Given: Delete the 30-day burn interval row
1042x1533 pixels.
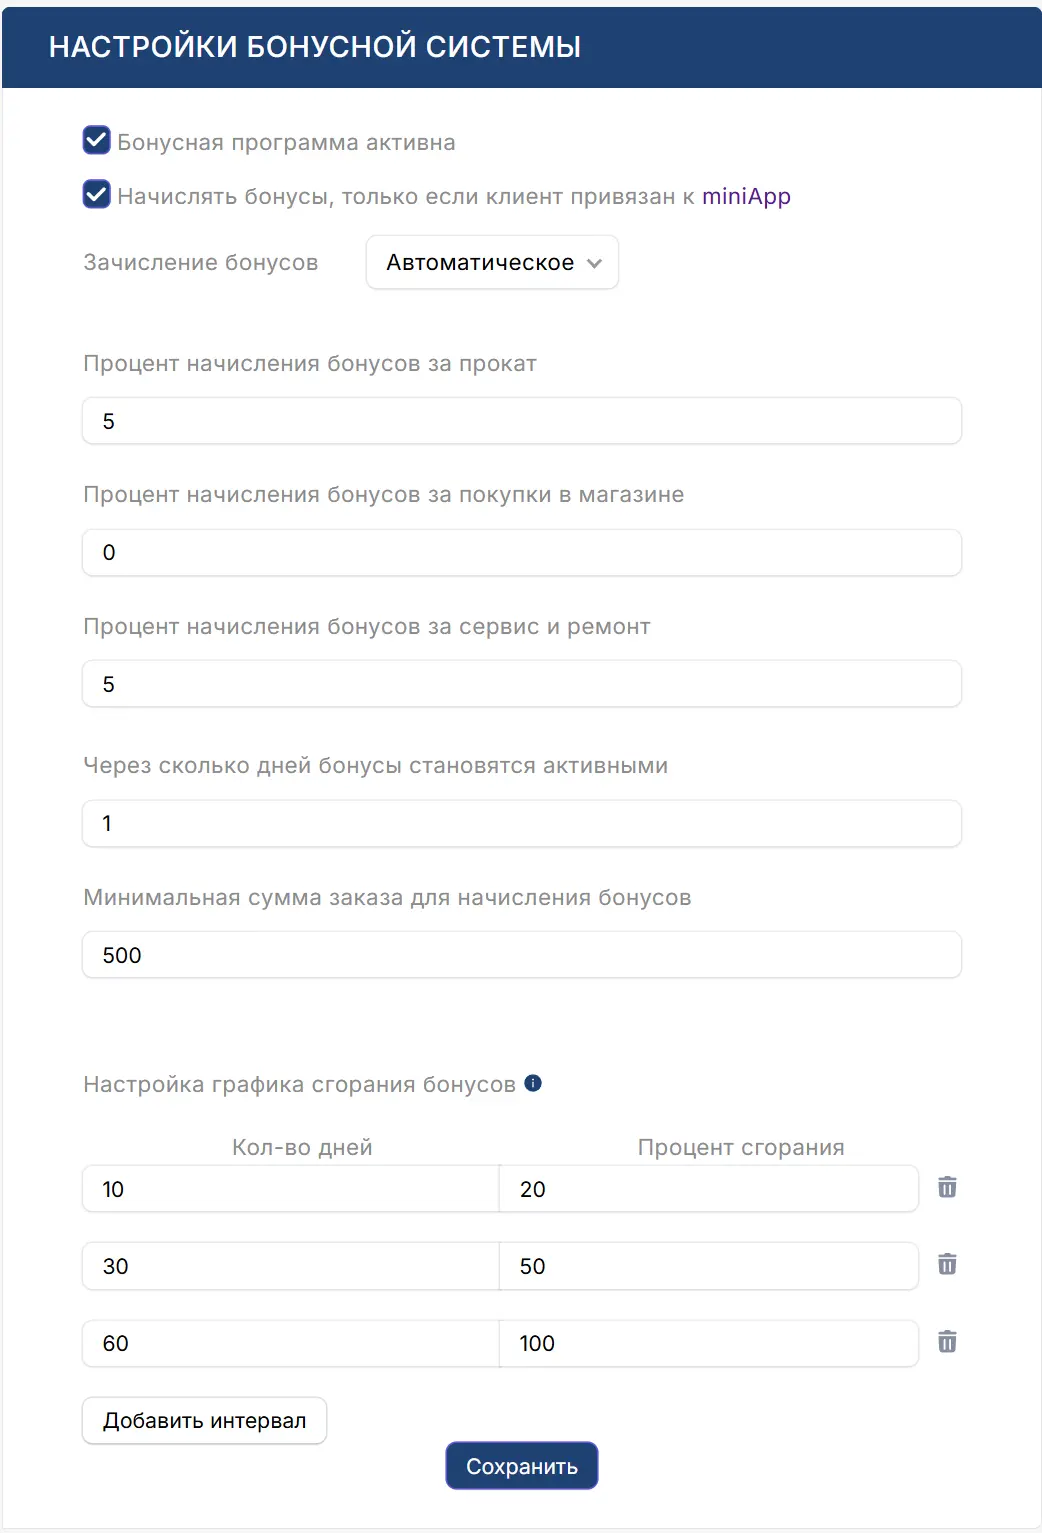Looking at the screenshot, I should point(946,1265).
